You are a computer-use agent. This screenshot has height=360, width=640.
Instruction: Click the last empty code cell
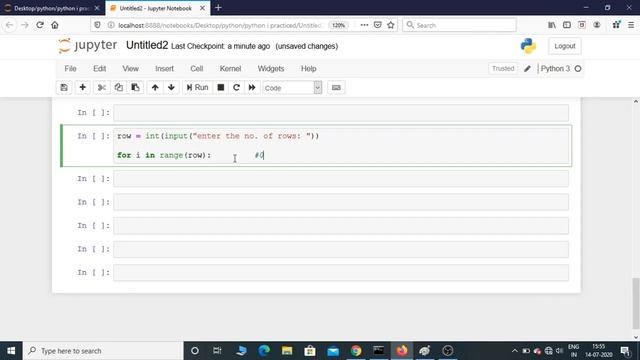(341, 273)
